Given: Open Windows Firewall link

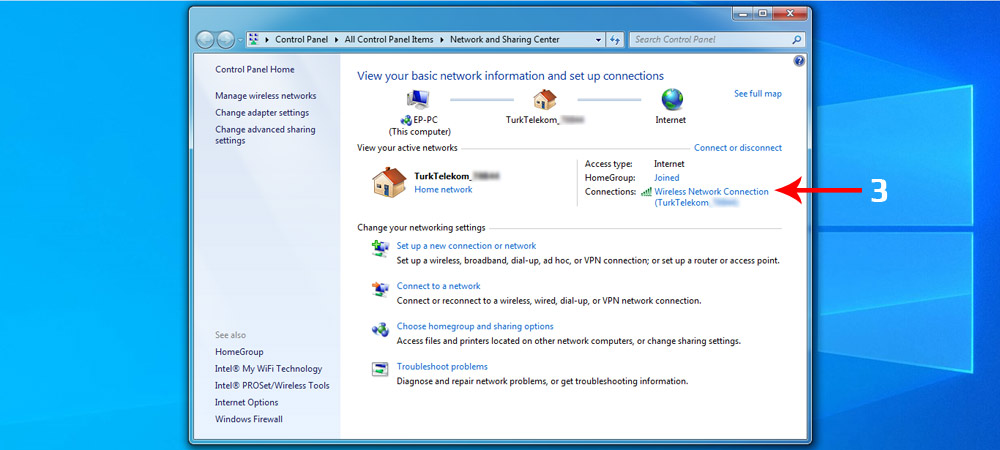Looking at the screenshot, I should pos(249,419).
